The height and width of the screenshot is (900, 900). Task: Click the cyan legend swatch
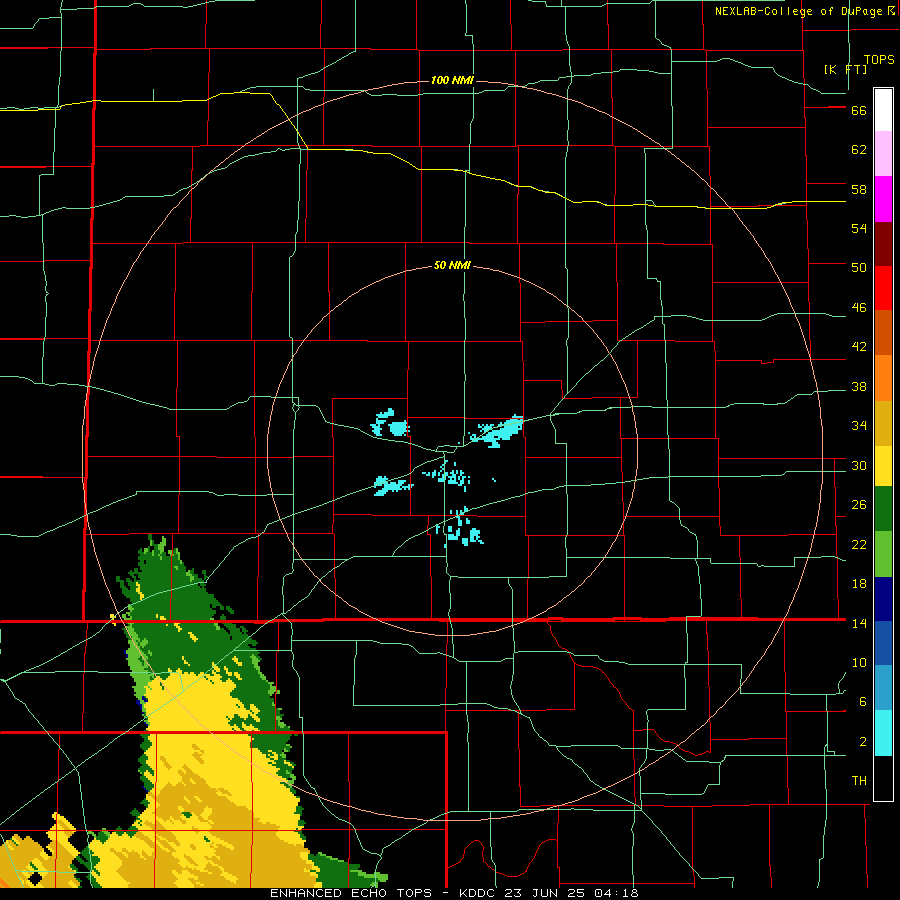(x=883, y=733)
